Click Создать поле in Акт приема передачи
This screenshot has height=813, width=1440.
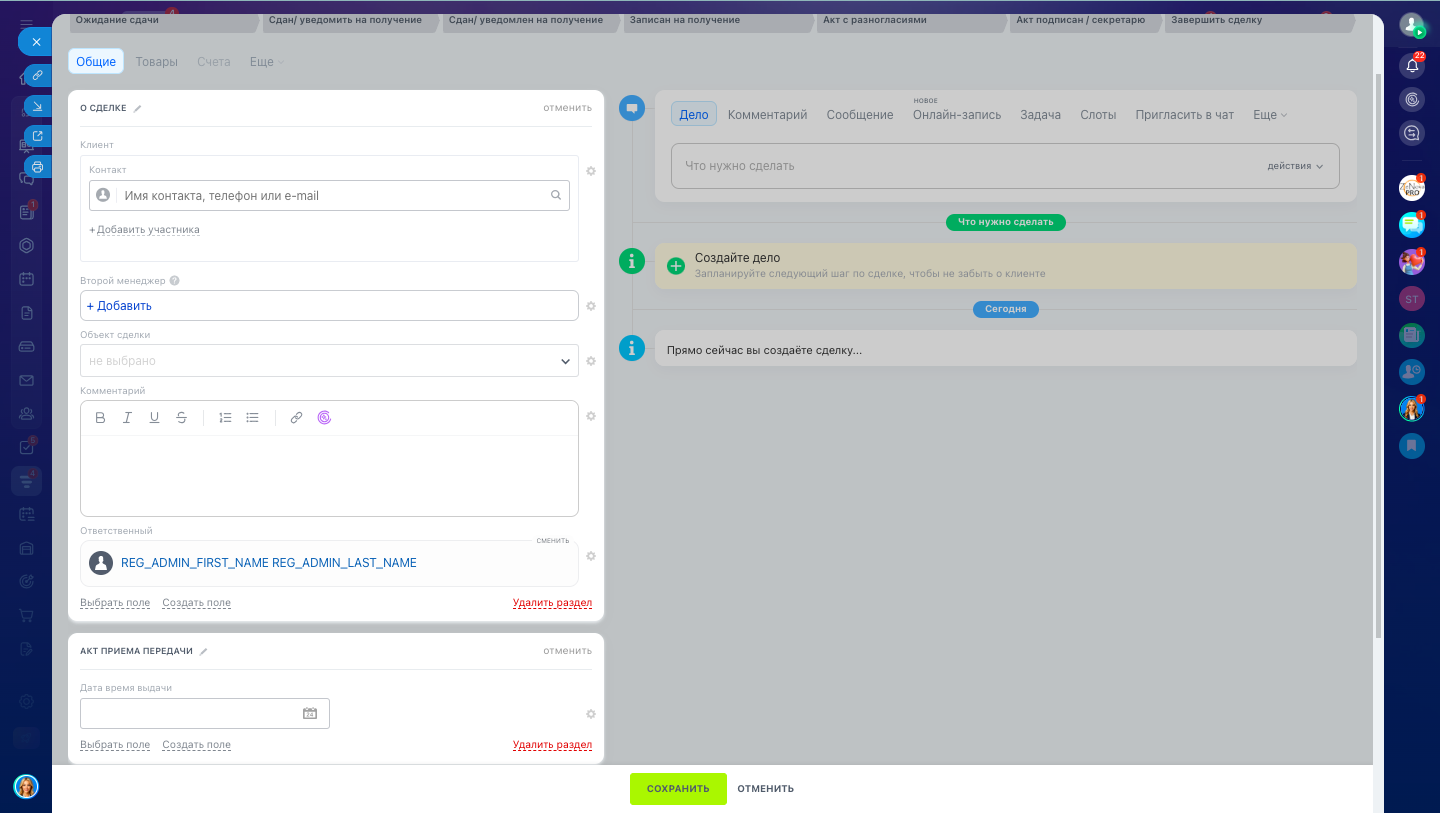196,745
